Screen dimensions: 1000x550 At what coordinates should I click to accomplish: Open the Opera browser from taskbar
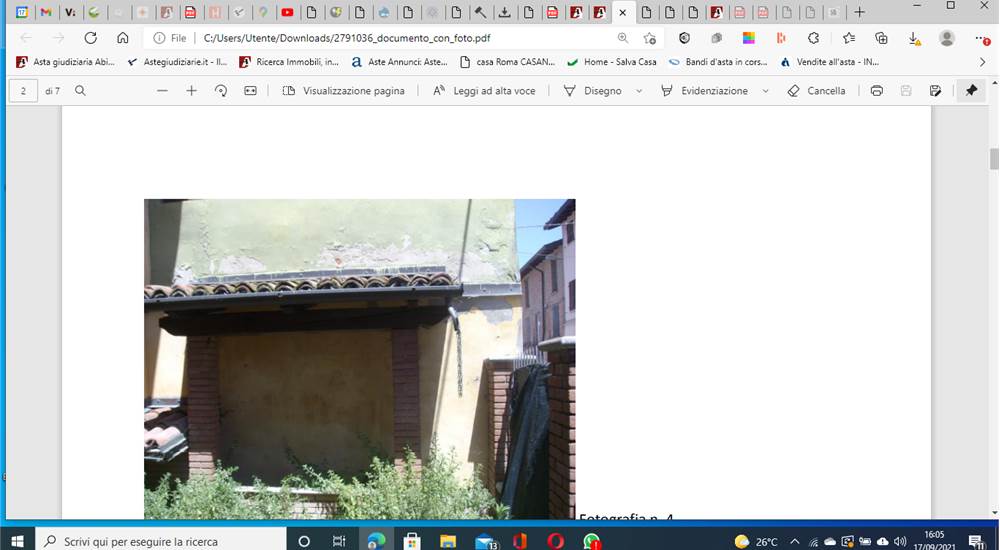555,541
